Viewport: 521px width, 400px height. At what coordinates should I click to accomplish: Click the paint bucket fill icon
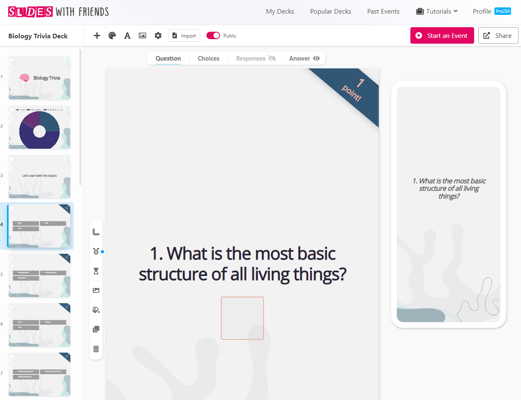(96, 310)
